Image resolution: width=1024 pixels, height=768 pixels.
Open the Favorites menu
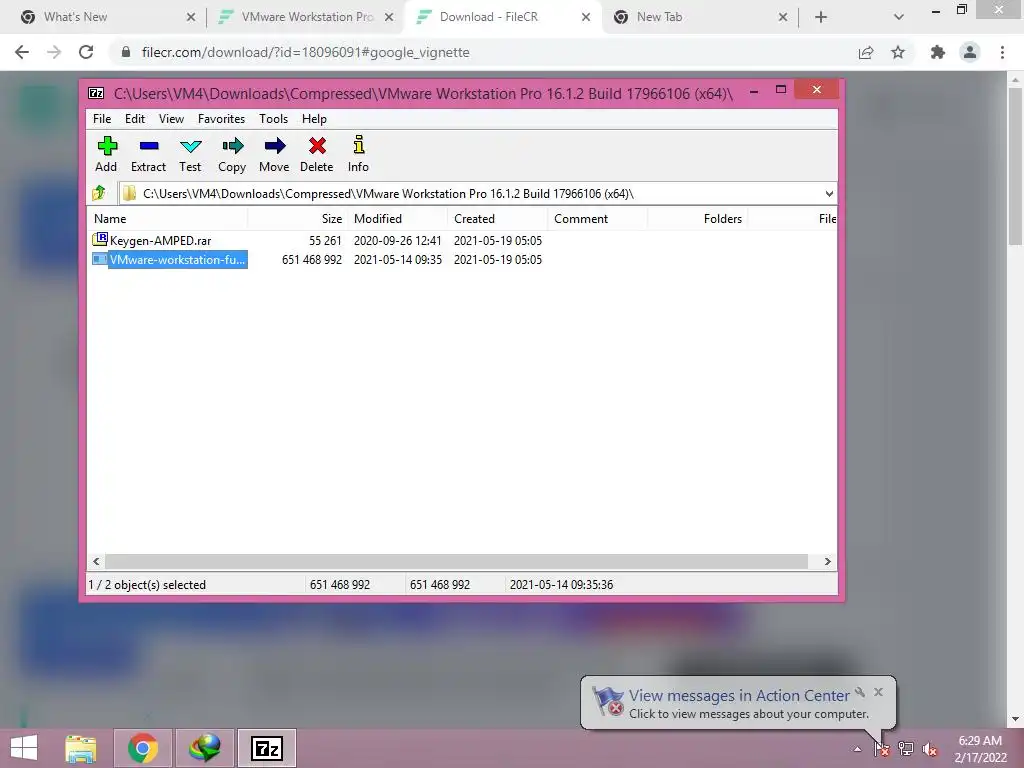pos(221,119)
